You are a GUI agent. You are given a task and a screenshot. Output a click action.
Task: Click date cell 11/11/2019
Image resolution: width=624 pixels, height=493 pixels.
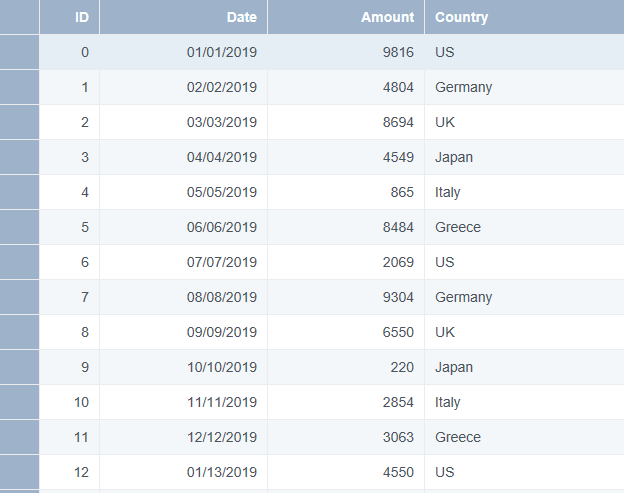pyautogui.click(x=183, y=402)
